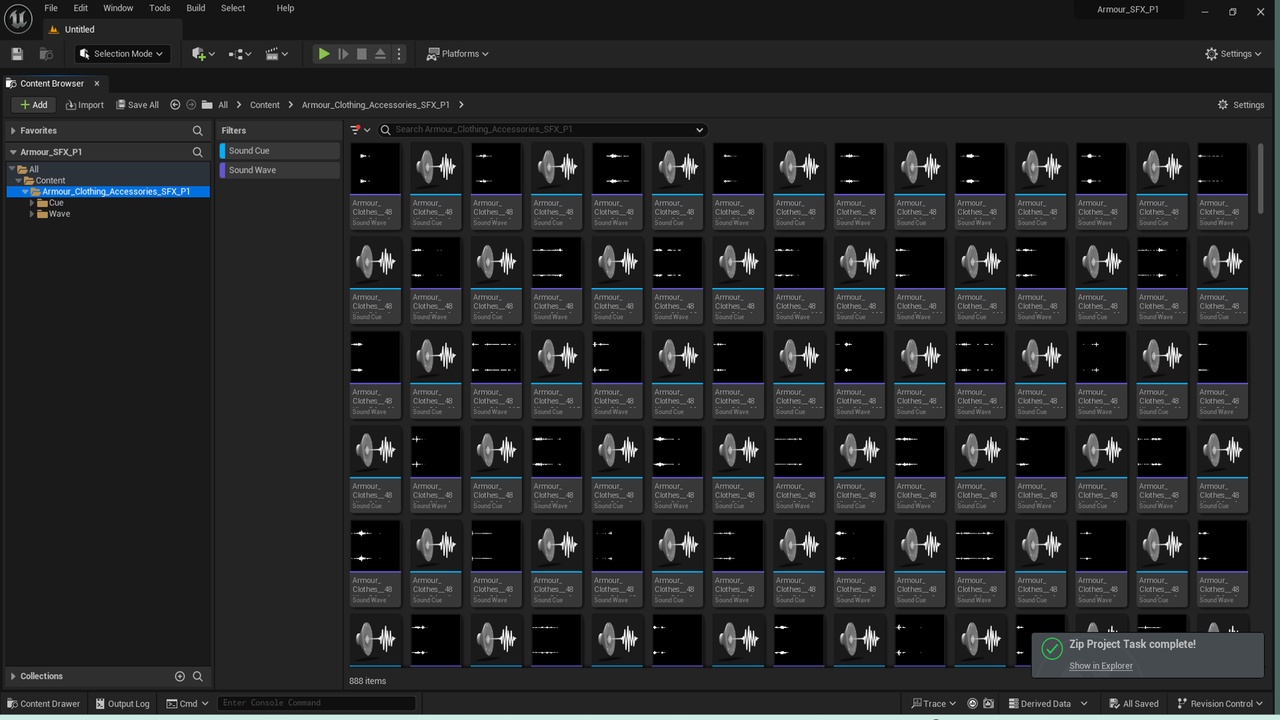The height and width of the screenshot is (720, 1280).
Task: Toggle the Sound Cue filter
Action: (280, 151)
